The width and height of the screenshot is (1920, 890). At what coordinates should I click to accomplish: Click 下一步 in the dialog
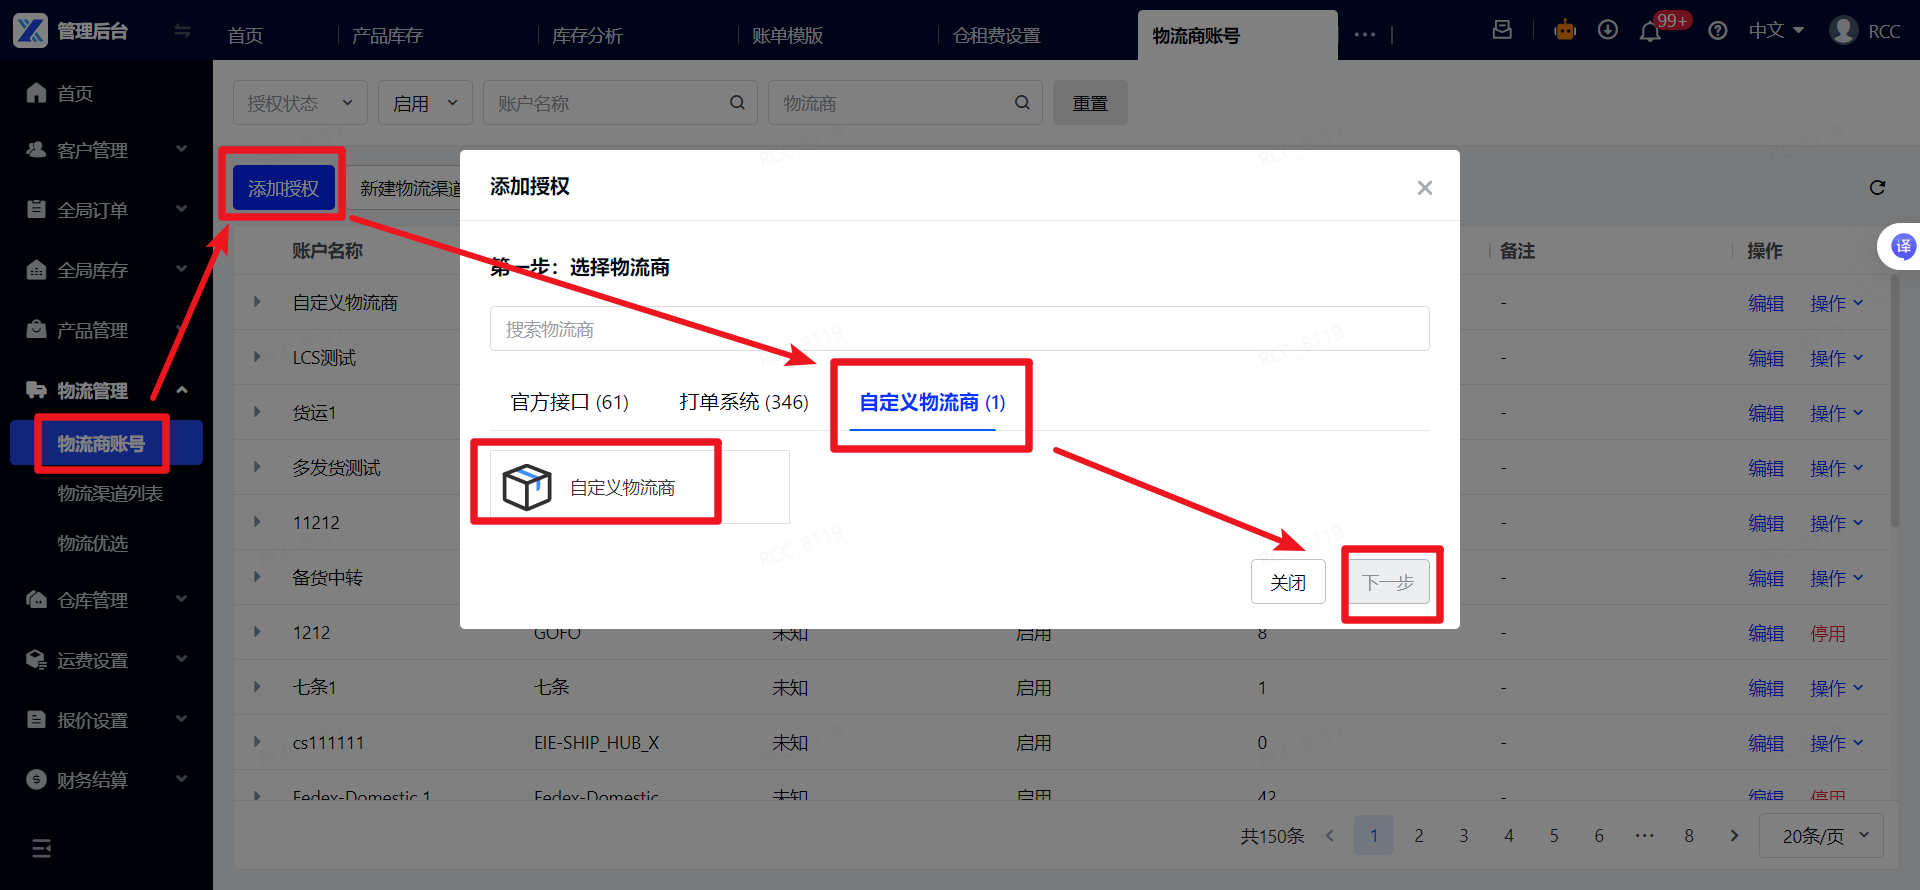click(1388, 582)
